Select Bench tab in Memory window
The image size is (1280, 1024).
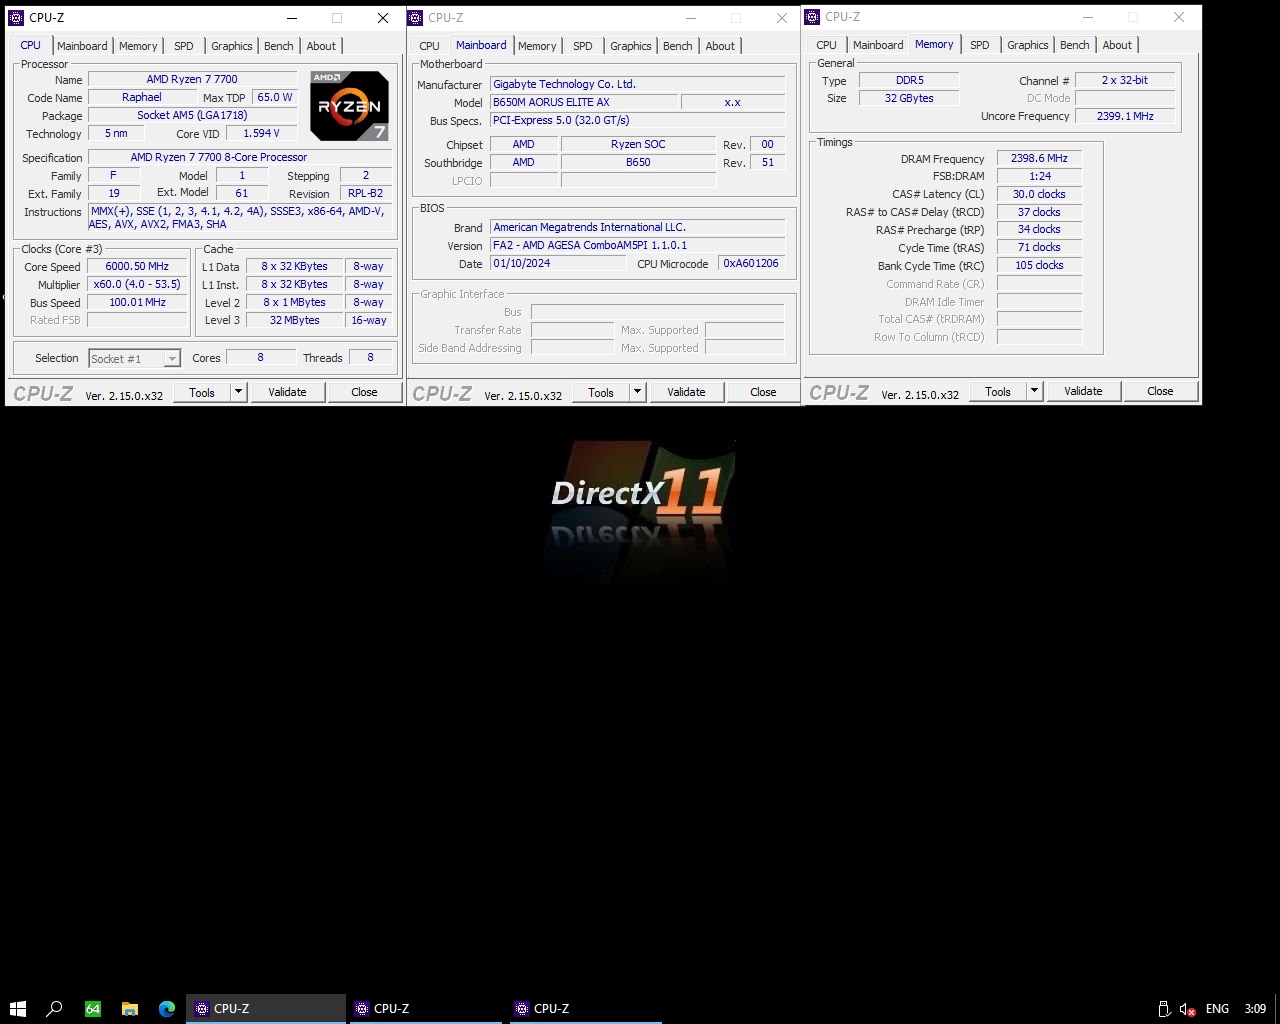(1075, 45)
